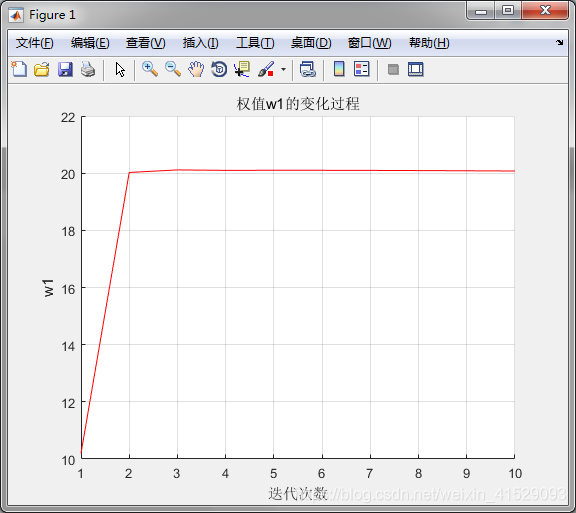Open the 桌面(D) menu
Image resolution: width=576 pixels, height=513 pixels.
click(x=311, y=43)
